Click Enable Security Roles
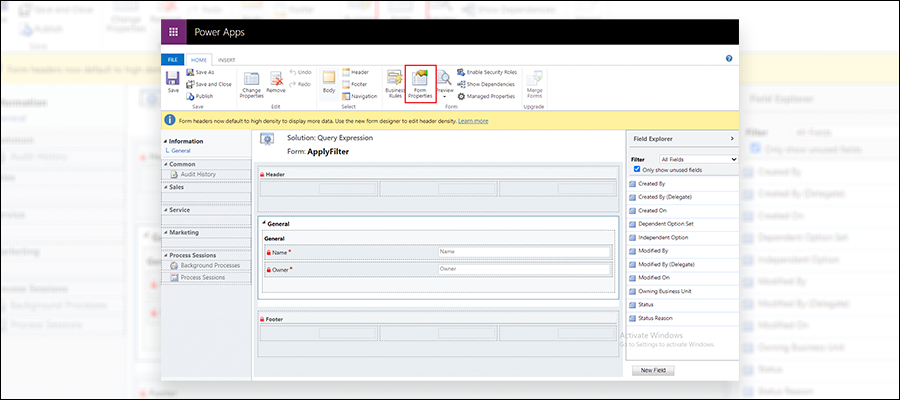The image size is (900, 400). (487, 72)
